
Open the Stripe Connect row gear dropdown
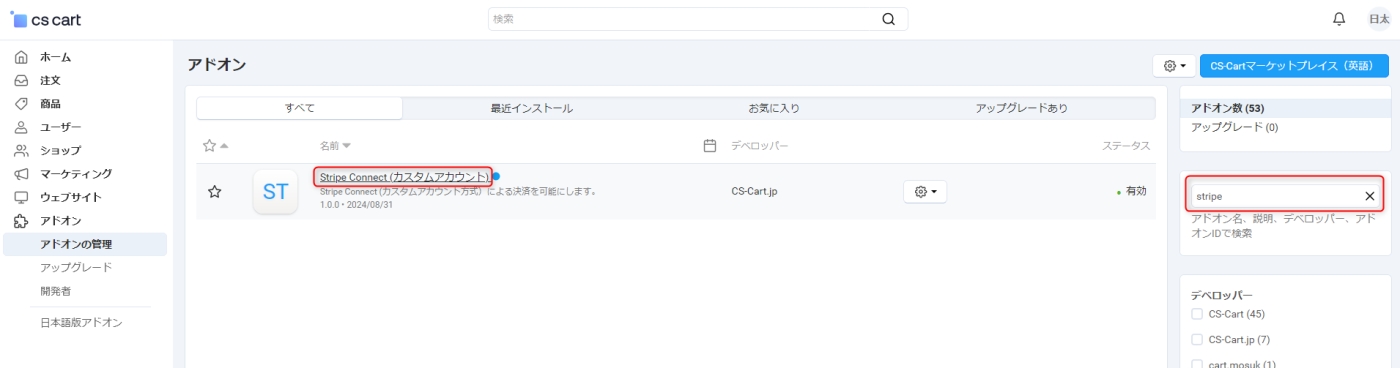[x=925, y=191]
